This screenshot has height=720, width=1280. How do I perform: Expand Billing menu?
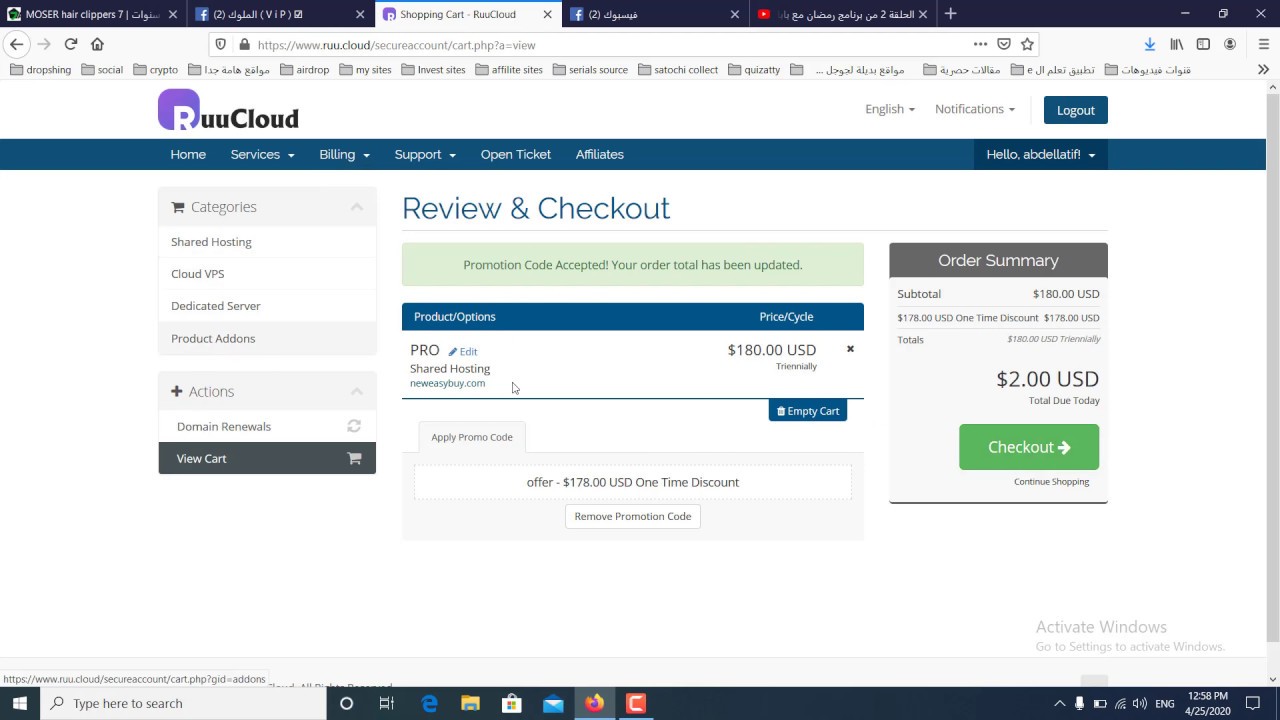(345, 154)
